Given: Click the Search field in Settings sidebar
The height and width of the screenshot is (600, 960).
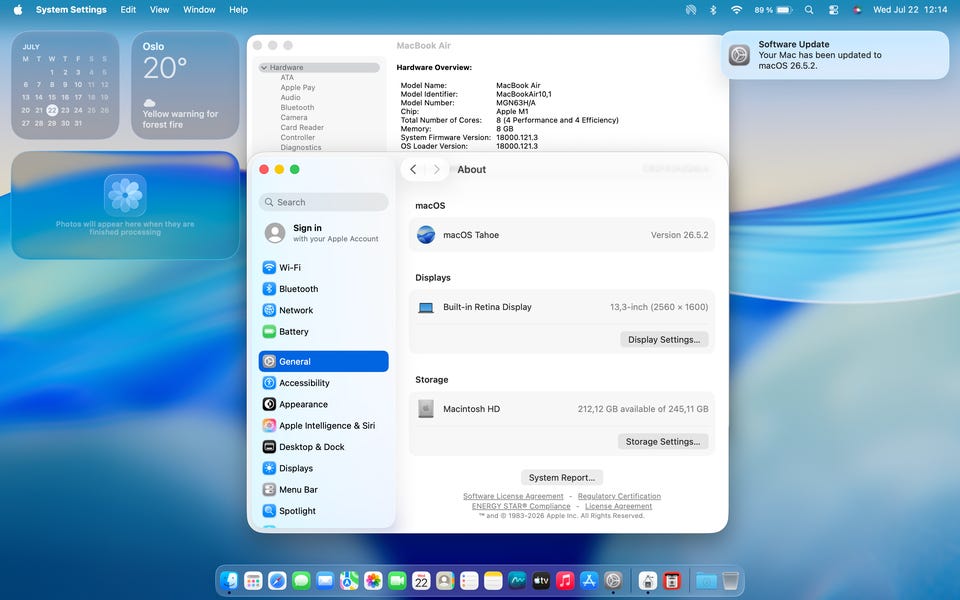Looking at the screenshot, I should 324,202.
